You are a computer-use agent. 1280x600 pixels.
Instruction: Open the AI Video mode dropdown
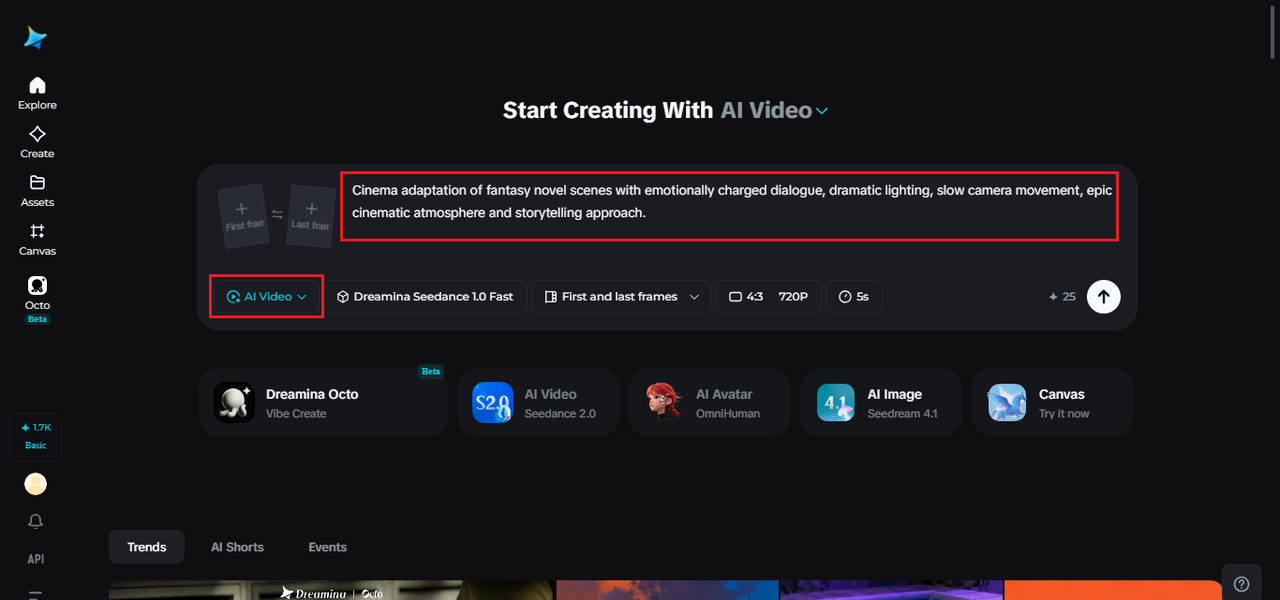tap(267, 297)
